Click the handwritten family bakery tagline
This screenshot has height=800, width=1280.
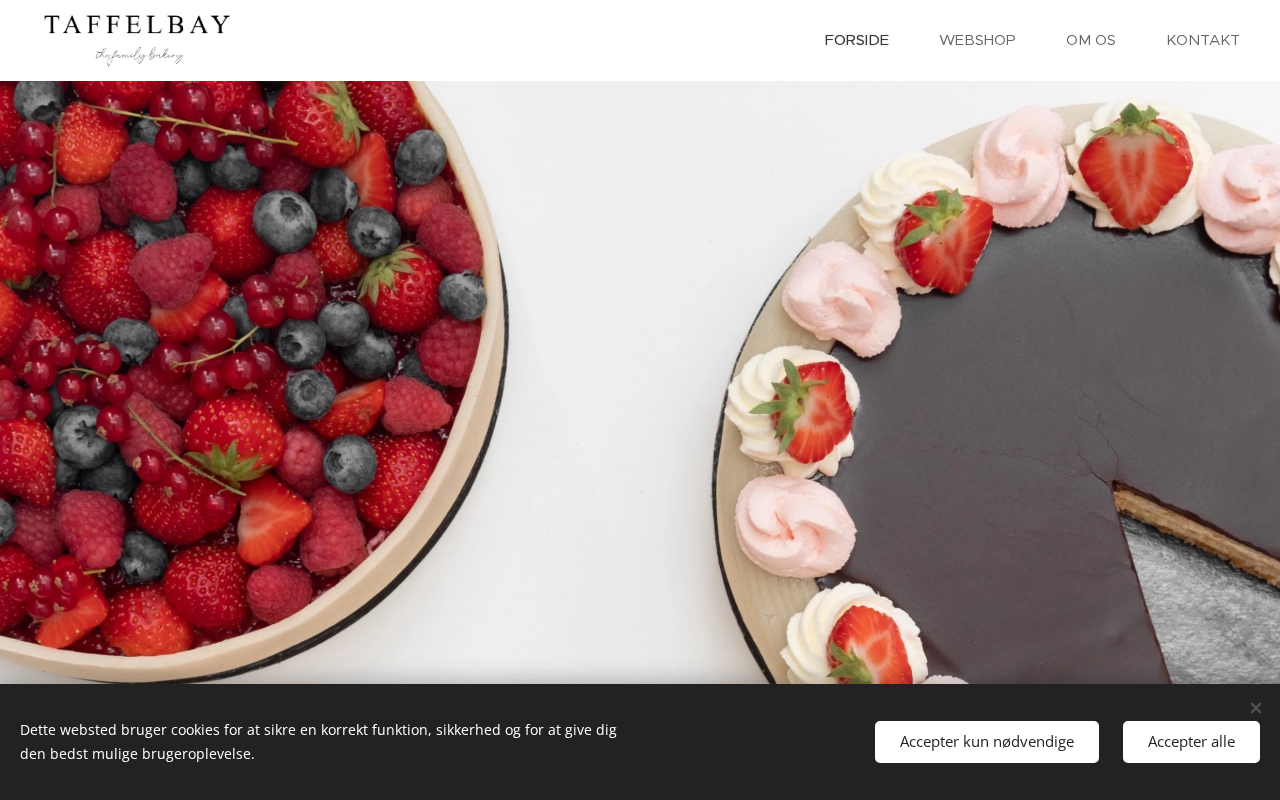click(140, 55)
